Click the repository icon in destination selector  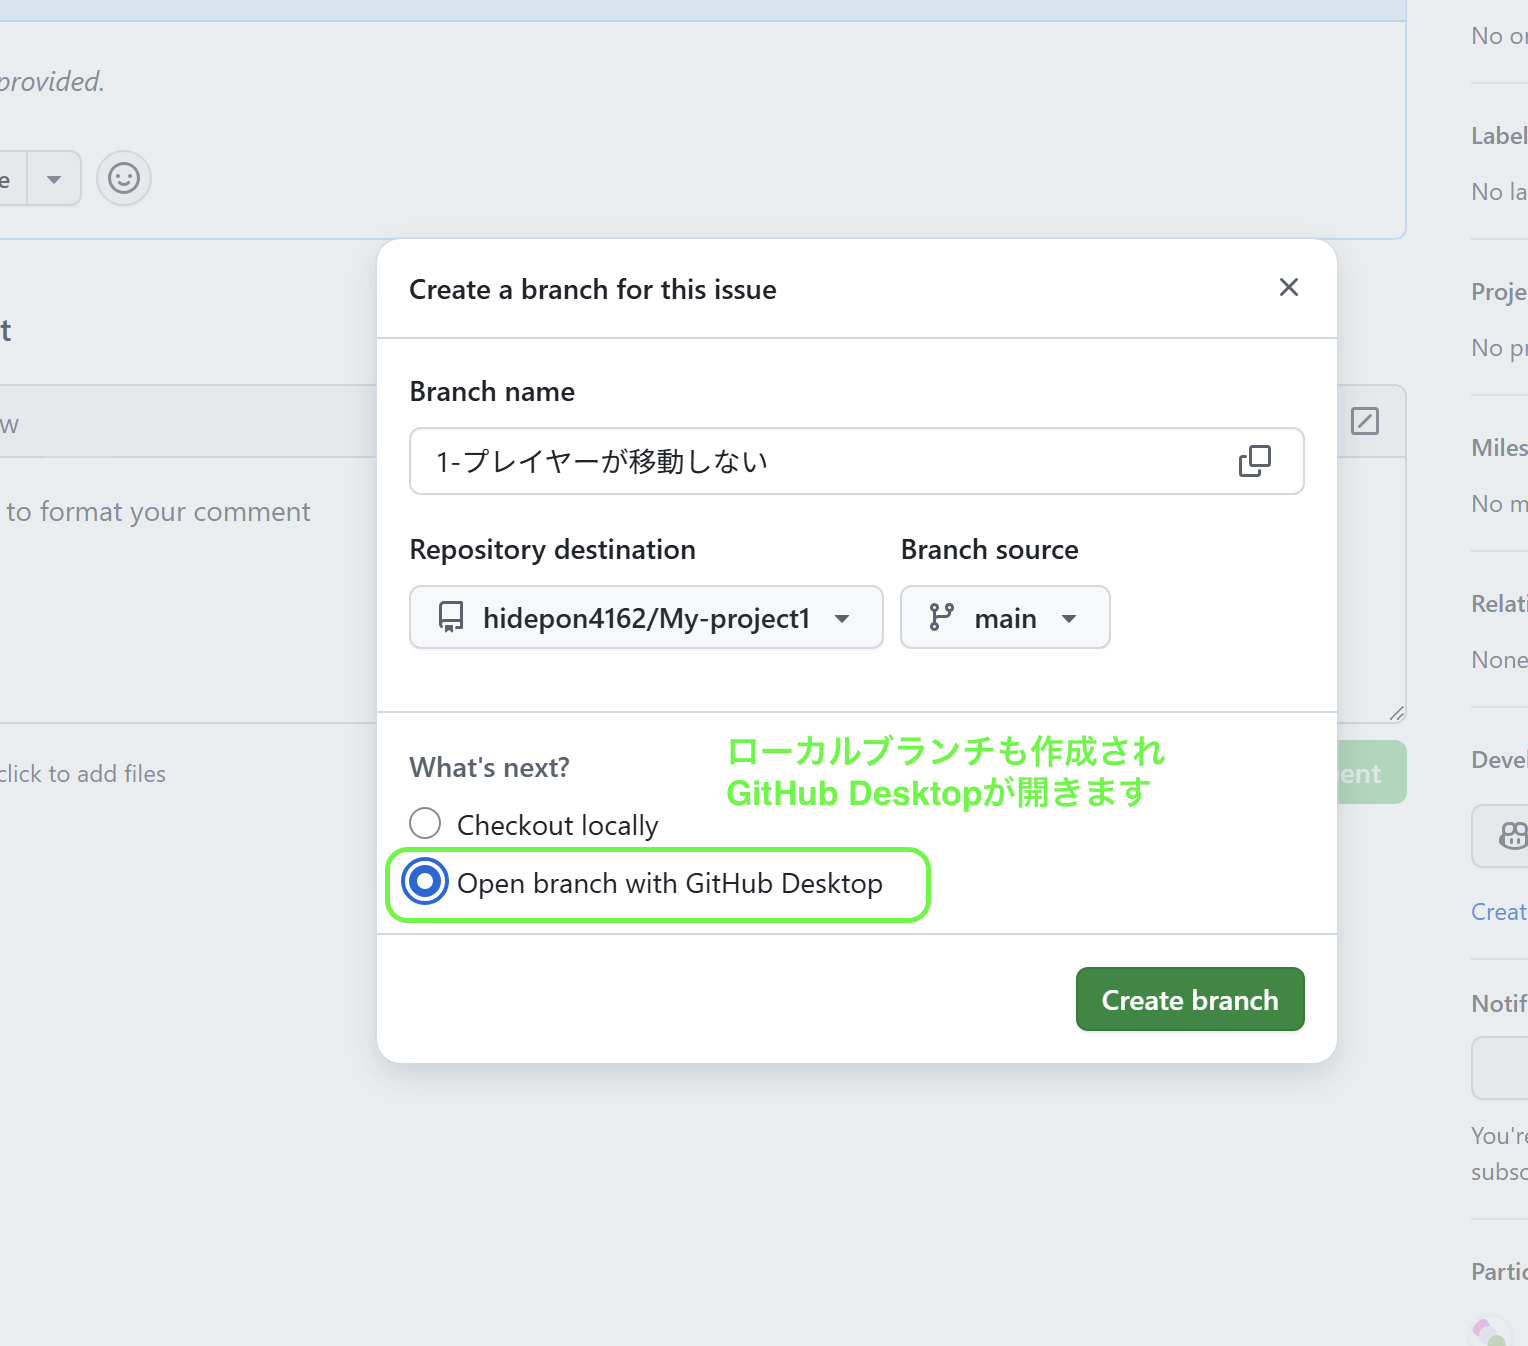coord(451,617)
